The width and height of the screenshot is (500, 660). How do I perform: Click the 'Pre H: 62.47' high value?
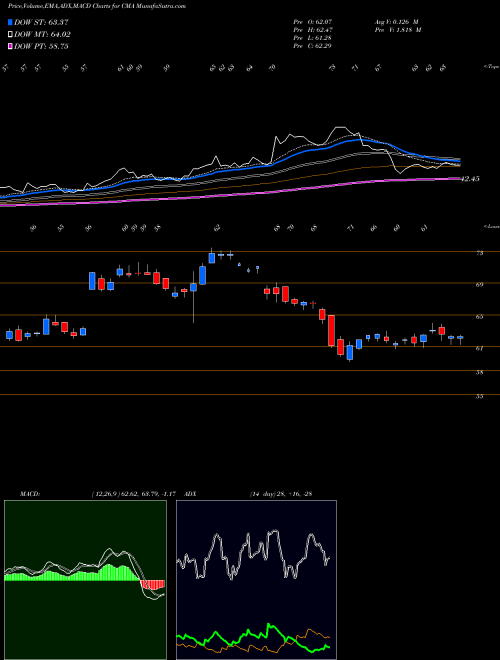pyautogui.click(x=313, y=30)
